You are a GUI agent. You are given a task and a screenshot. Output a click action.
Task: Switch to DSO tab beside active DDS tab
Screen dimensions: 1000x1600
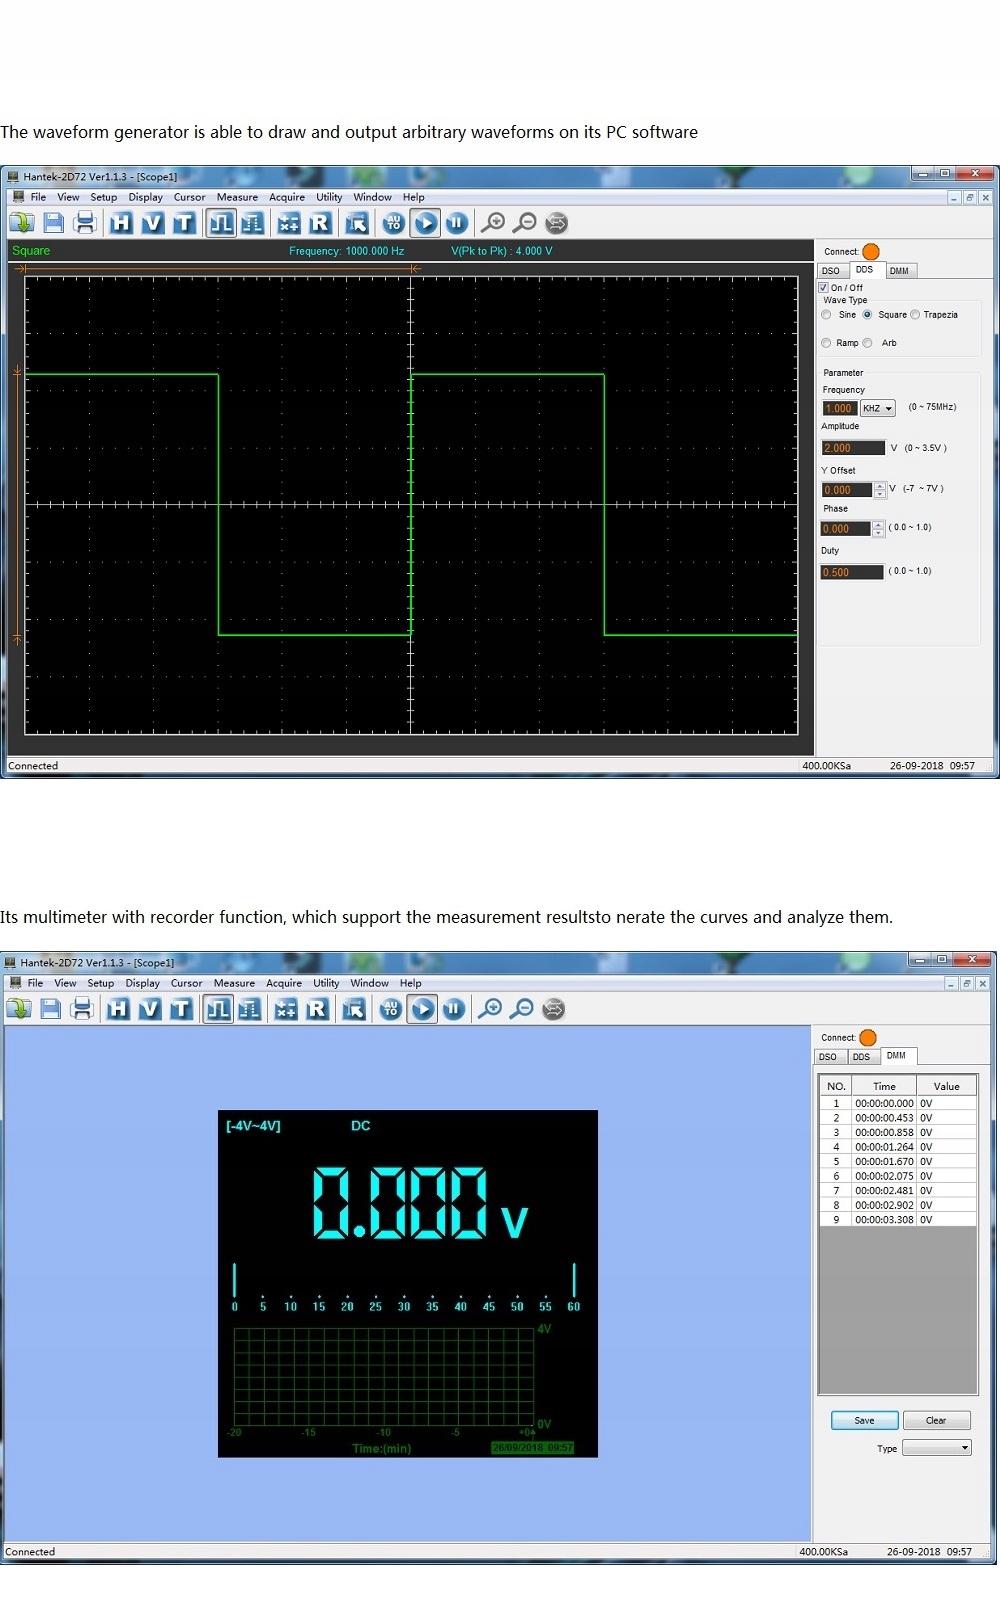[831, 271]
